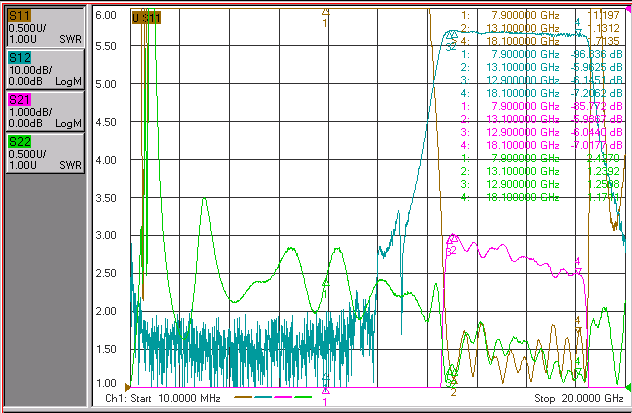
Task: Select the S21 trace status button
Action: click(45, 111)
